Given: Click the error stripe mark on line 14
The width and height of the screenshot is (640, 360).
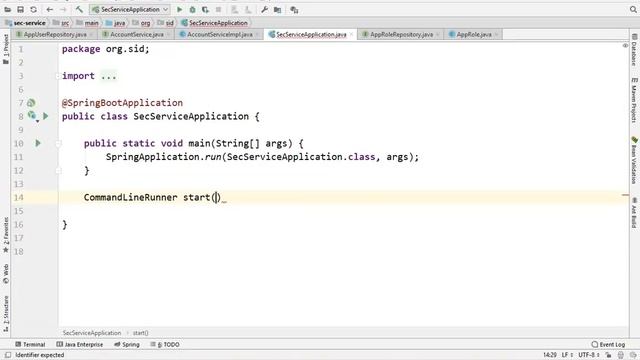Looking at the screenshot, I should [x=625, y=195].
